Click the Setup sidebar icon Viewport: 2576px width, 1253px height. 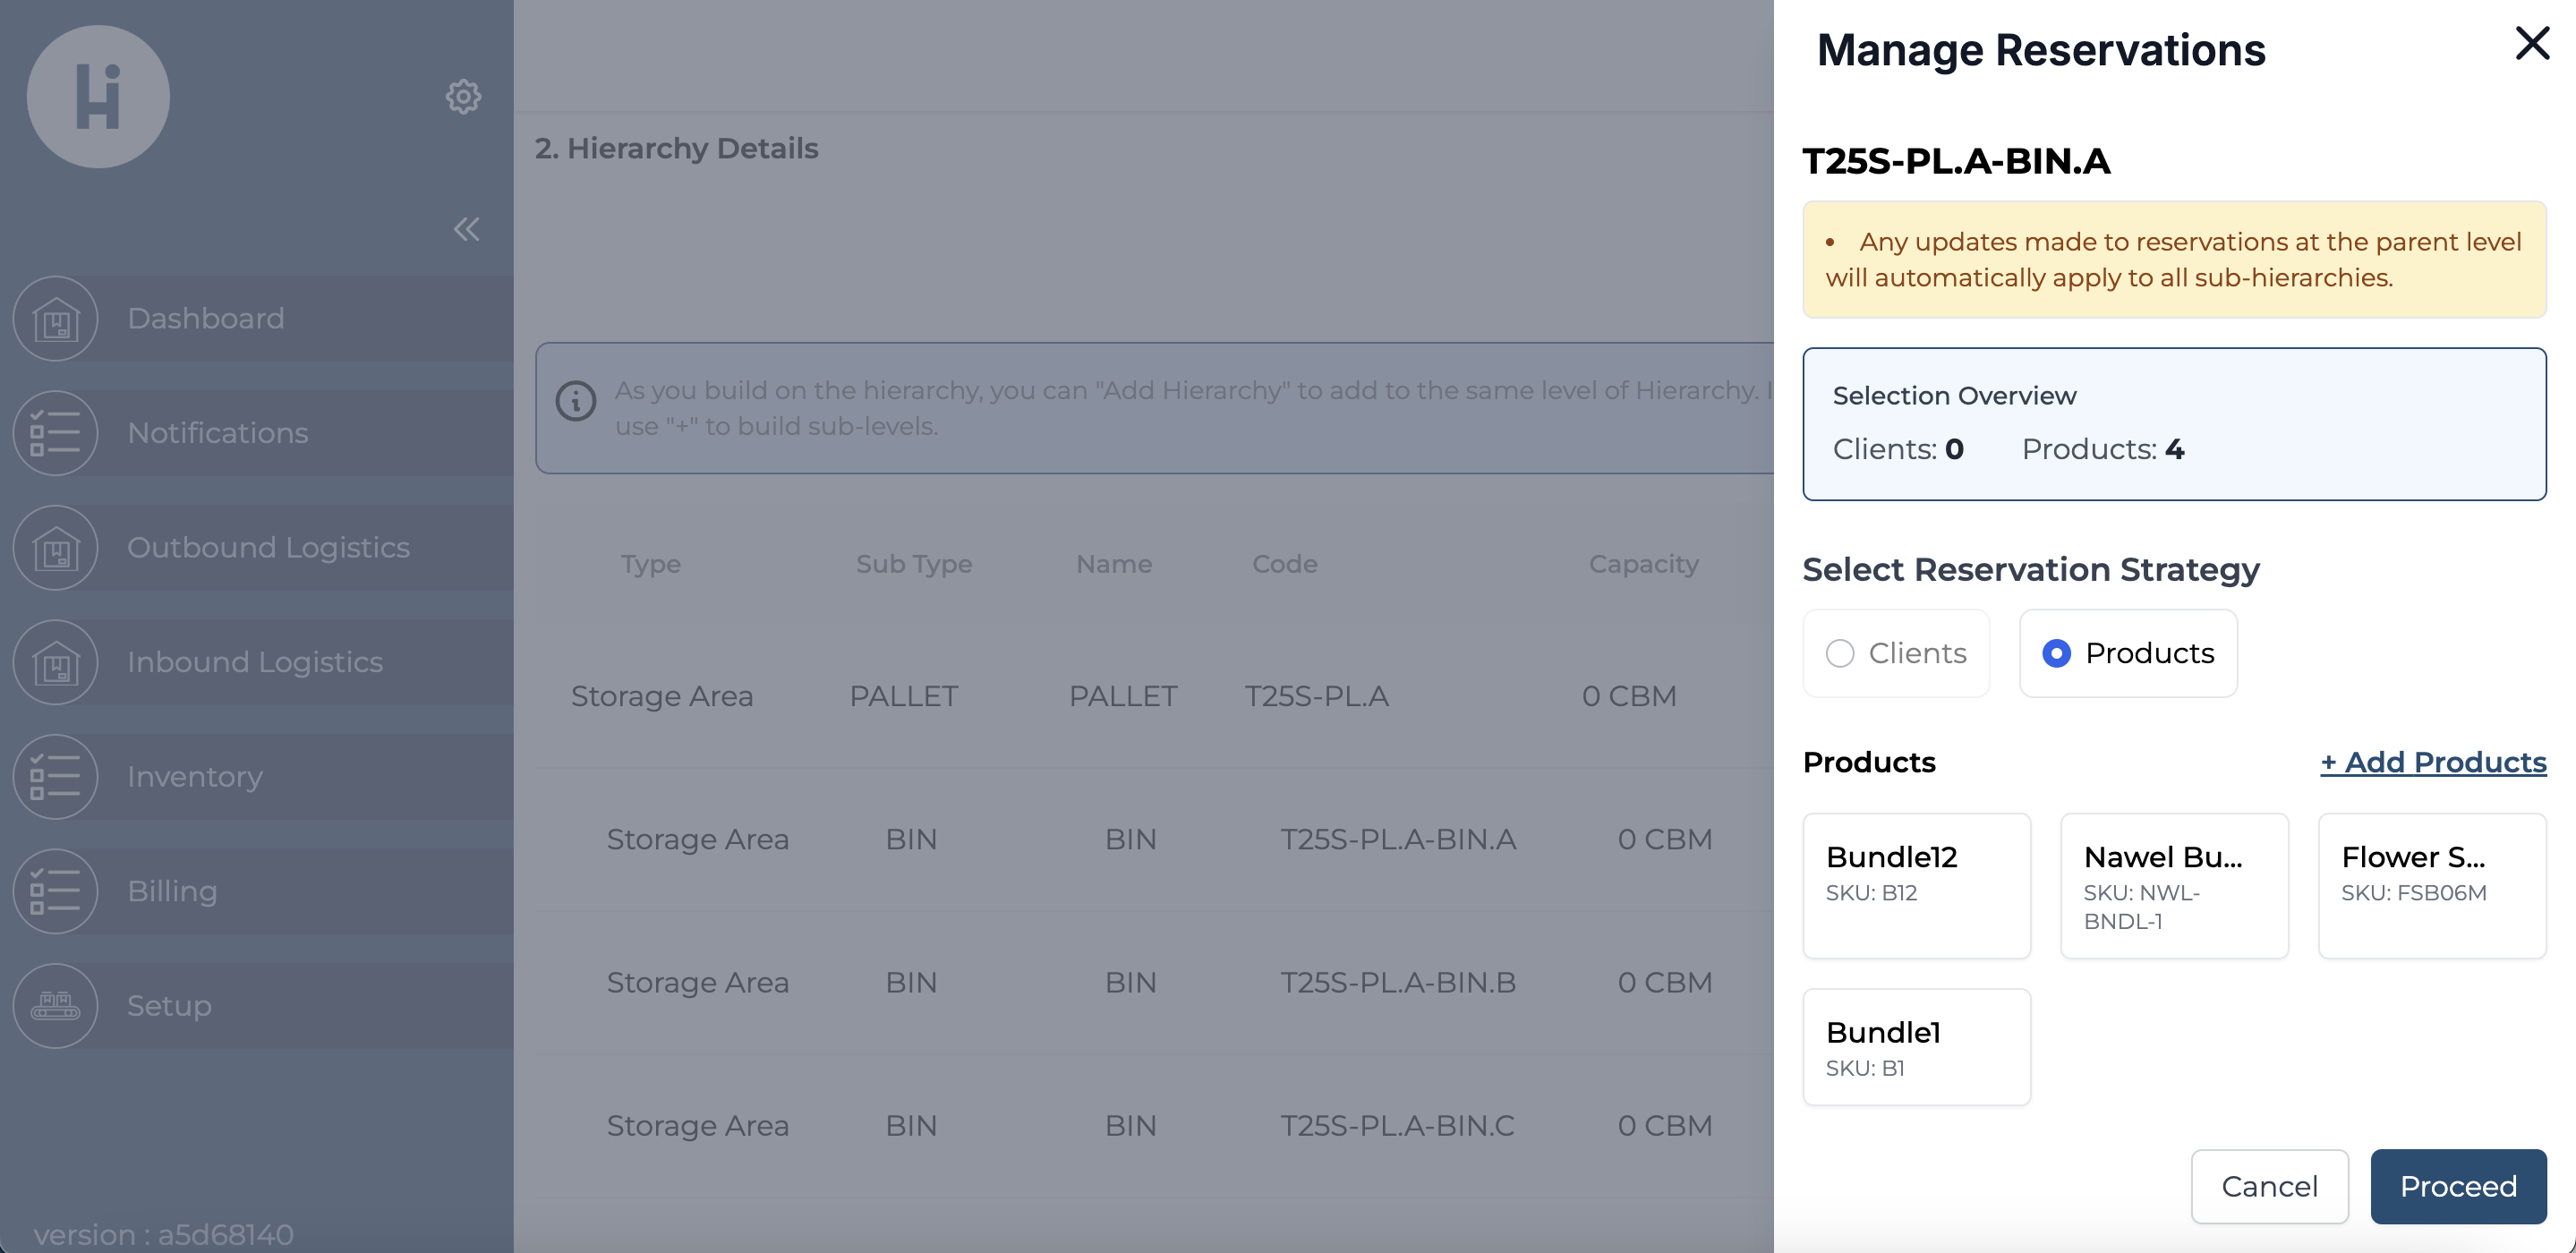click(x=57, y=1002)
